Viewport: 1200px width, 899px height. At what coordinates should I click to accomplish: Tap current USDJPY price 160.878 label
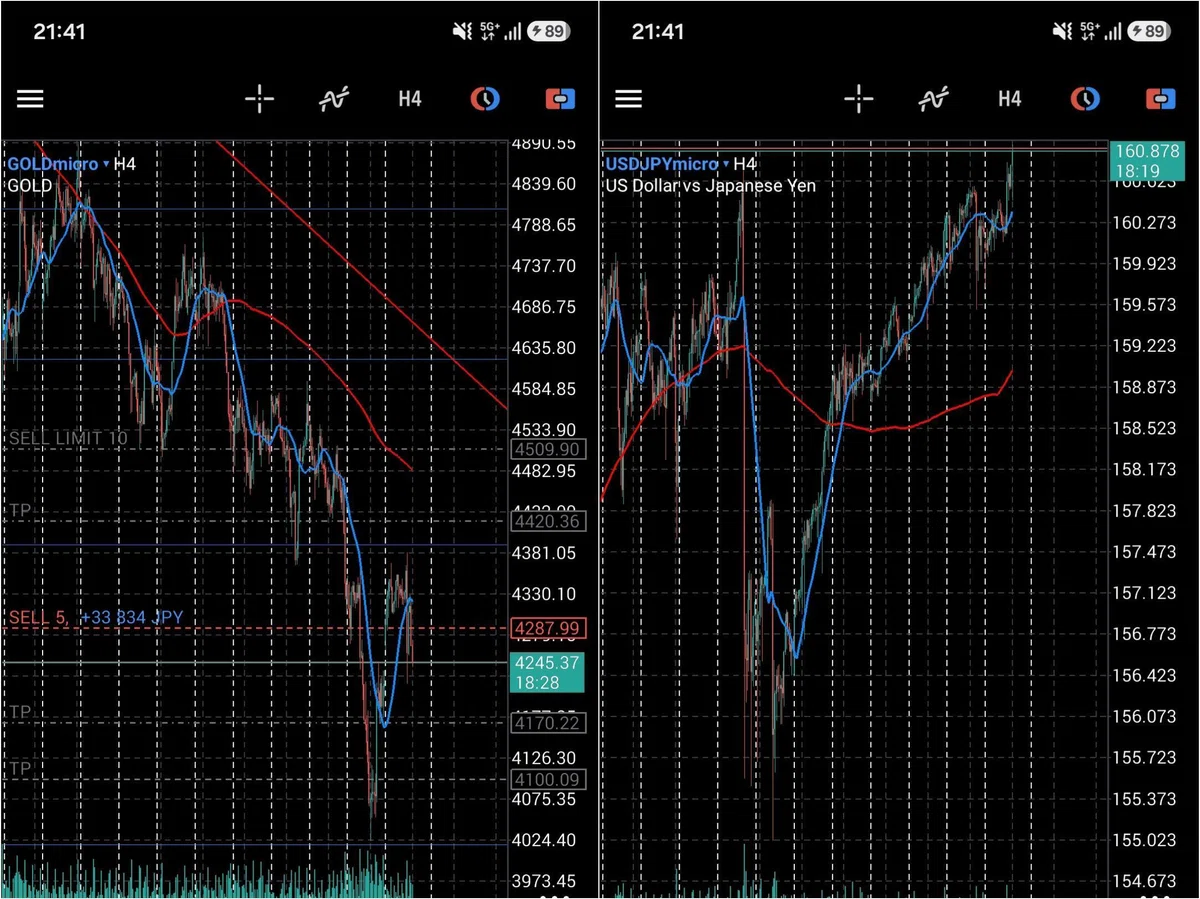[x=1148, y=160]
